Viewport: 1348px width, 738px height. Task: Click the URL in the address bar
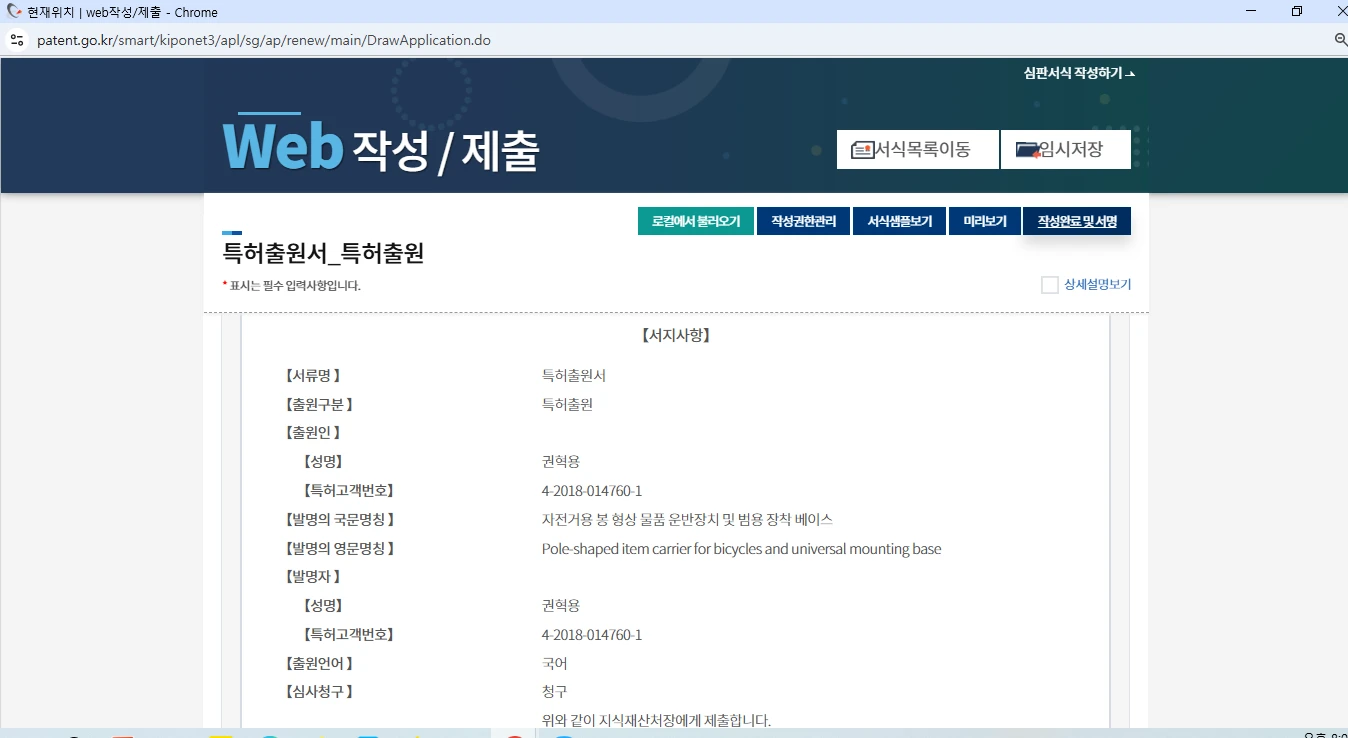point(263,41)
